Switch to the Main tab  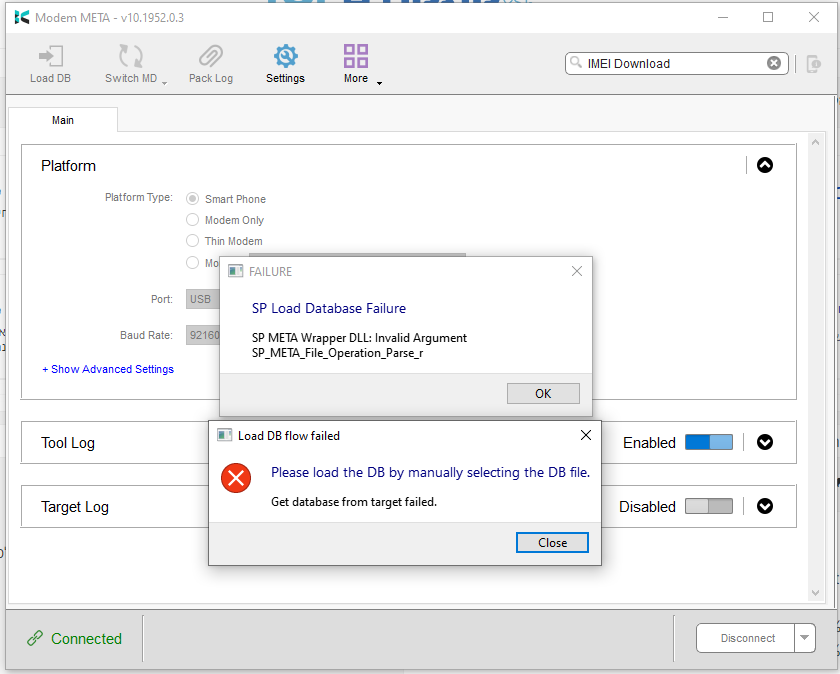pos(63,120)
